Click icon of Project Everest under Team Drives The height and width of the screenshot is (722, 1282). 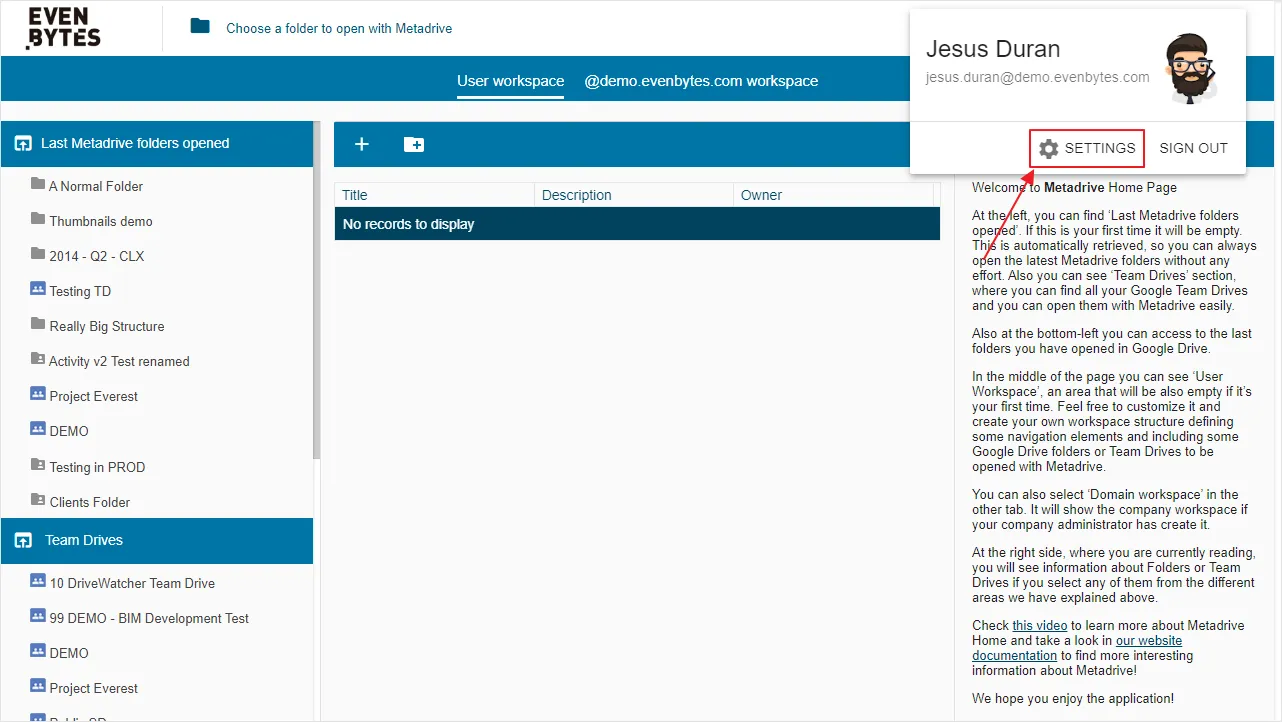(x=38, y=687)
